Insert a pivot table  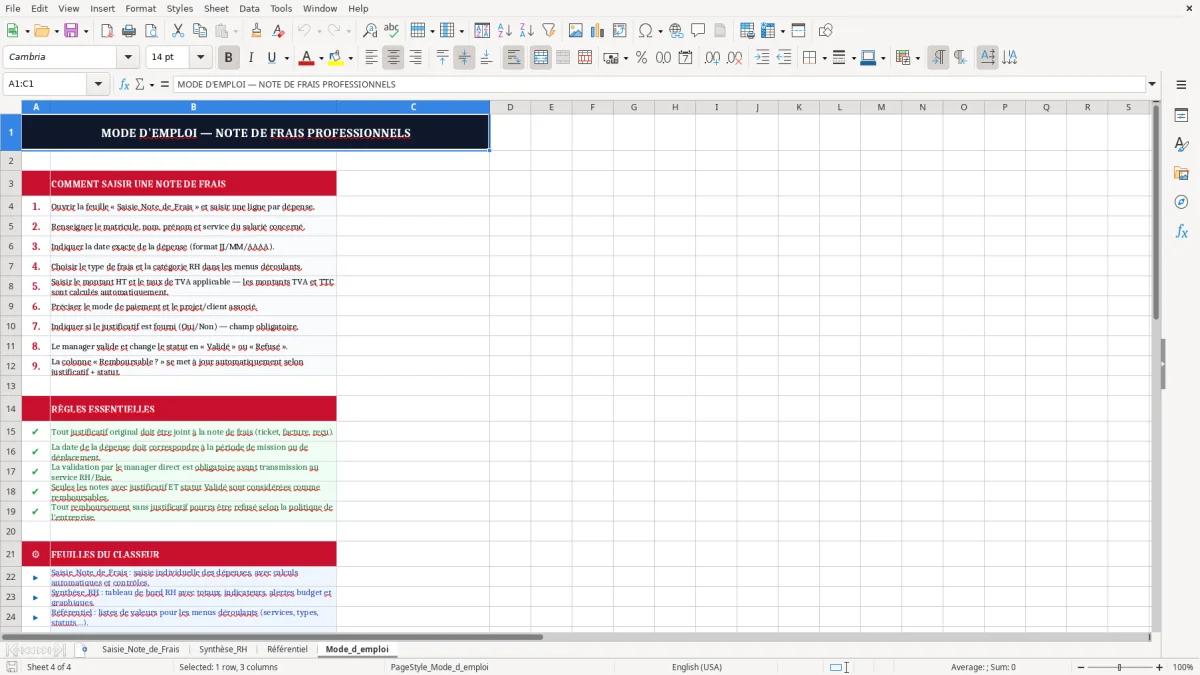coord(620,31)
